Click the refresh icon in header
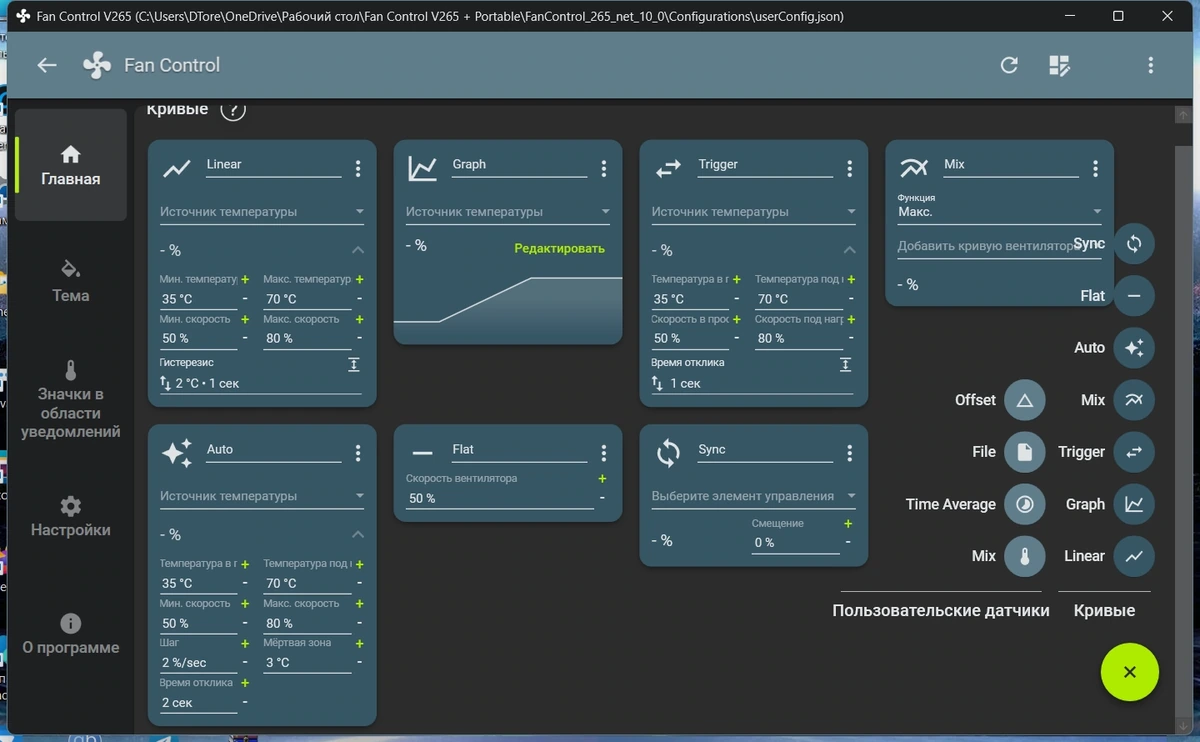The image size is (1200, 742). coord(1009,65)
